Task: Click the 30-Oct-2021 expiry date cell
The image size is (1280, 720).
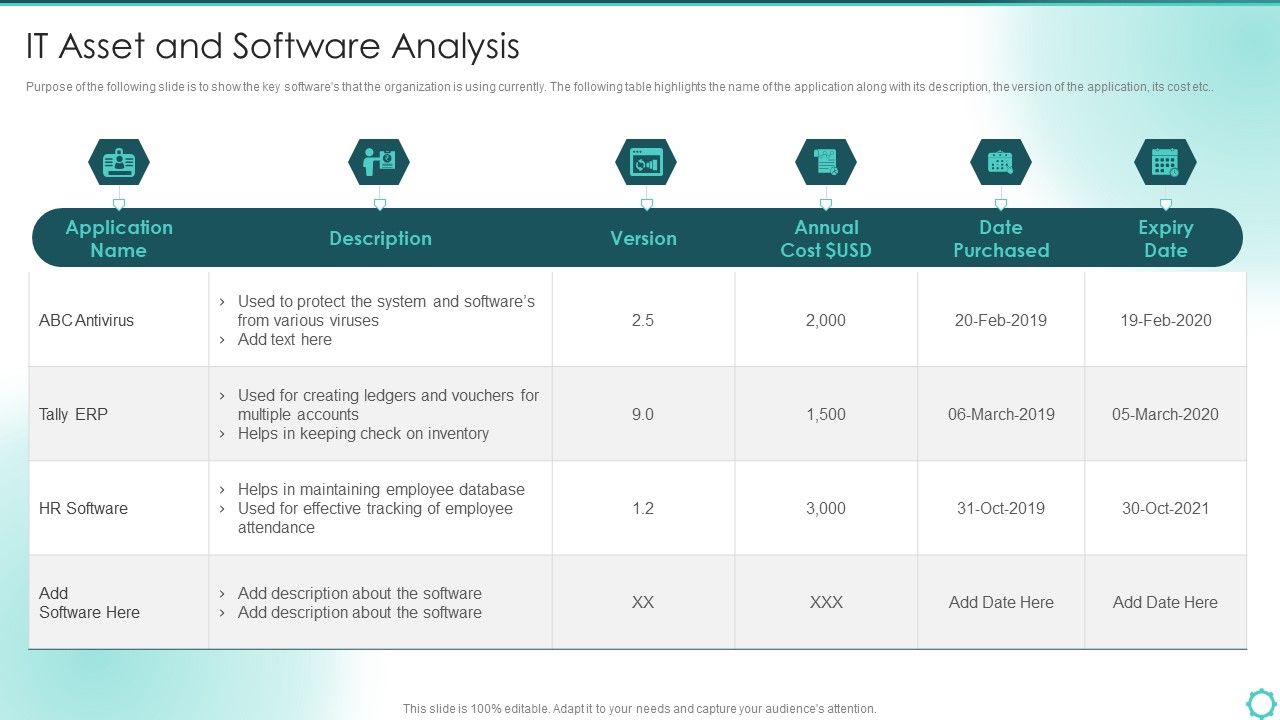Action: click(x=1166, y=508)
